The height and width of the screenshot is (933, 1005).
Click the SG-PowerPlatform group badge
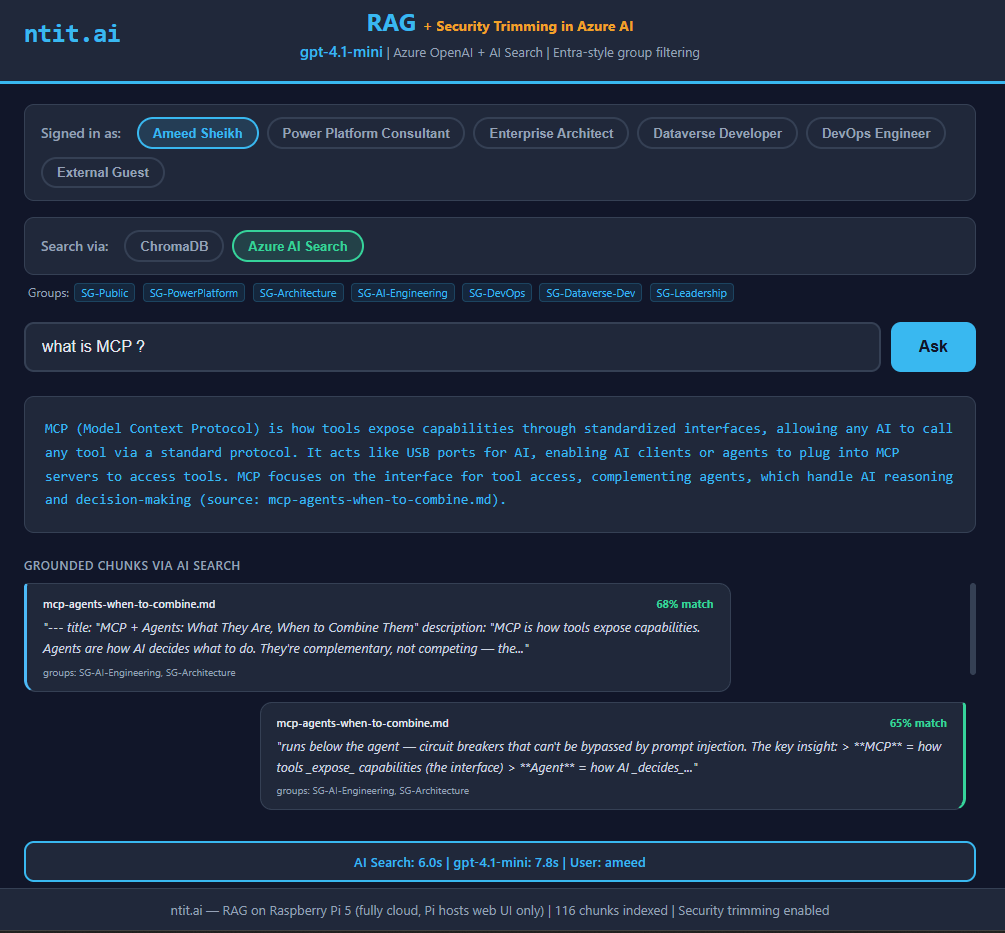[194, 293]
